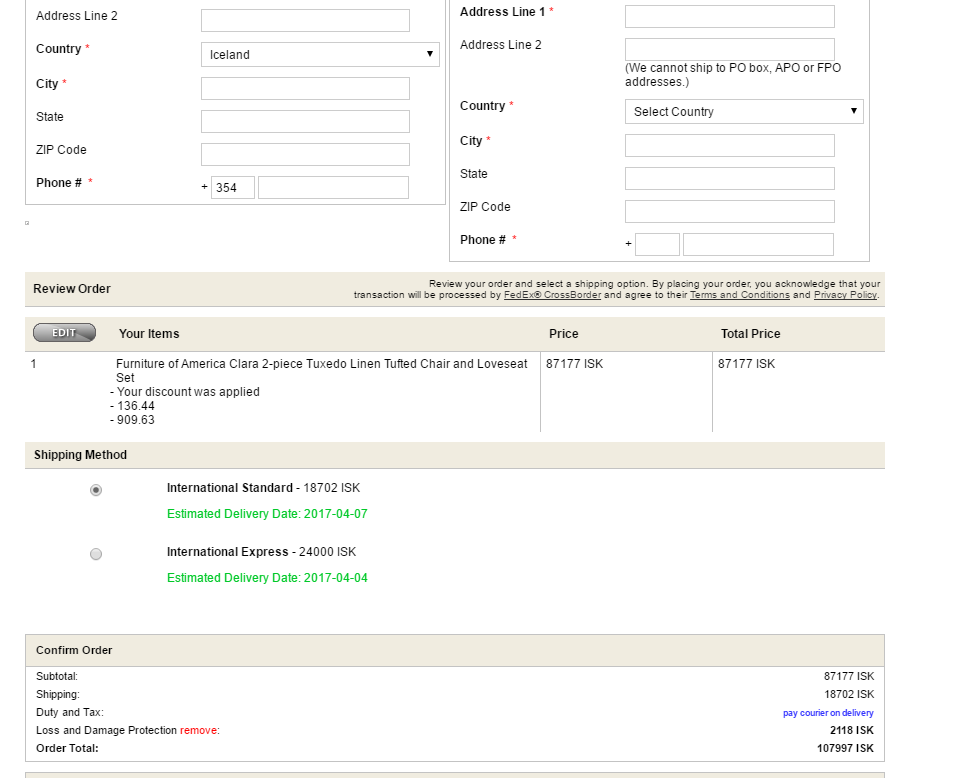Click the EDIT button beside Your Items
This screenshot has height=778, width=953.
(x=64, y=333)
